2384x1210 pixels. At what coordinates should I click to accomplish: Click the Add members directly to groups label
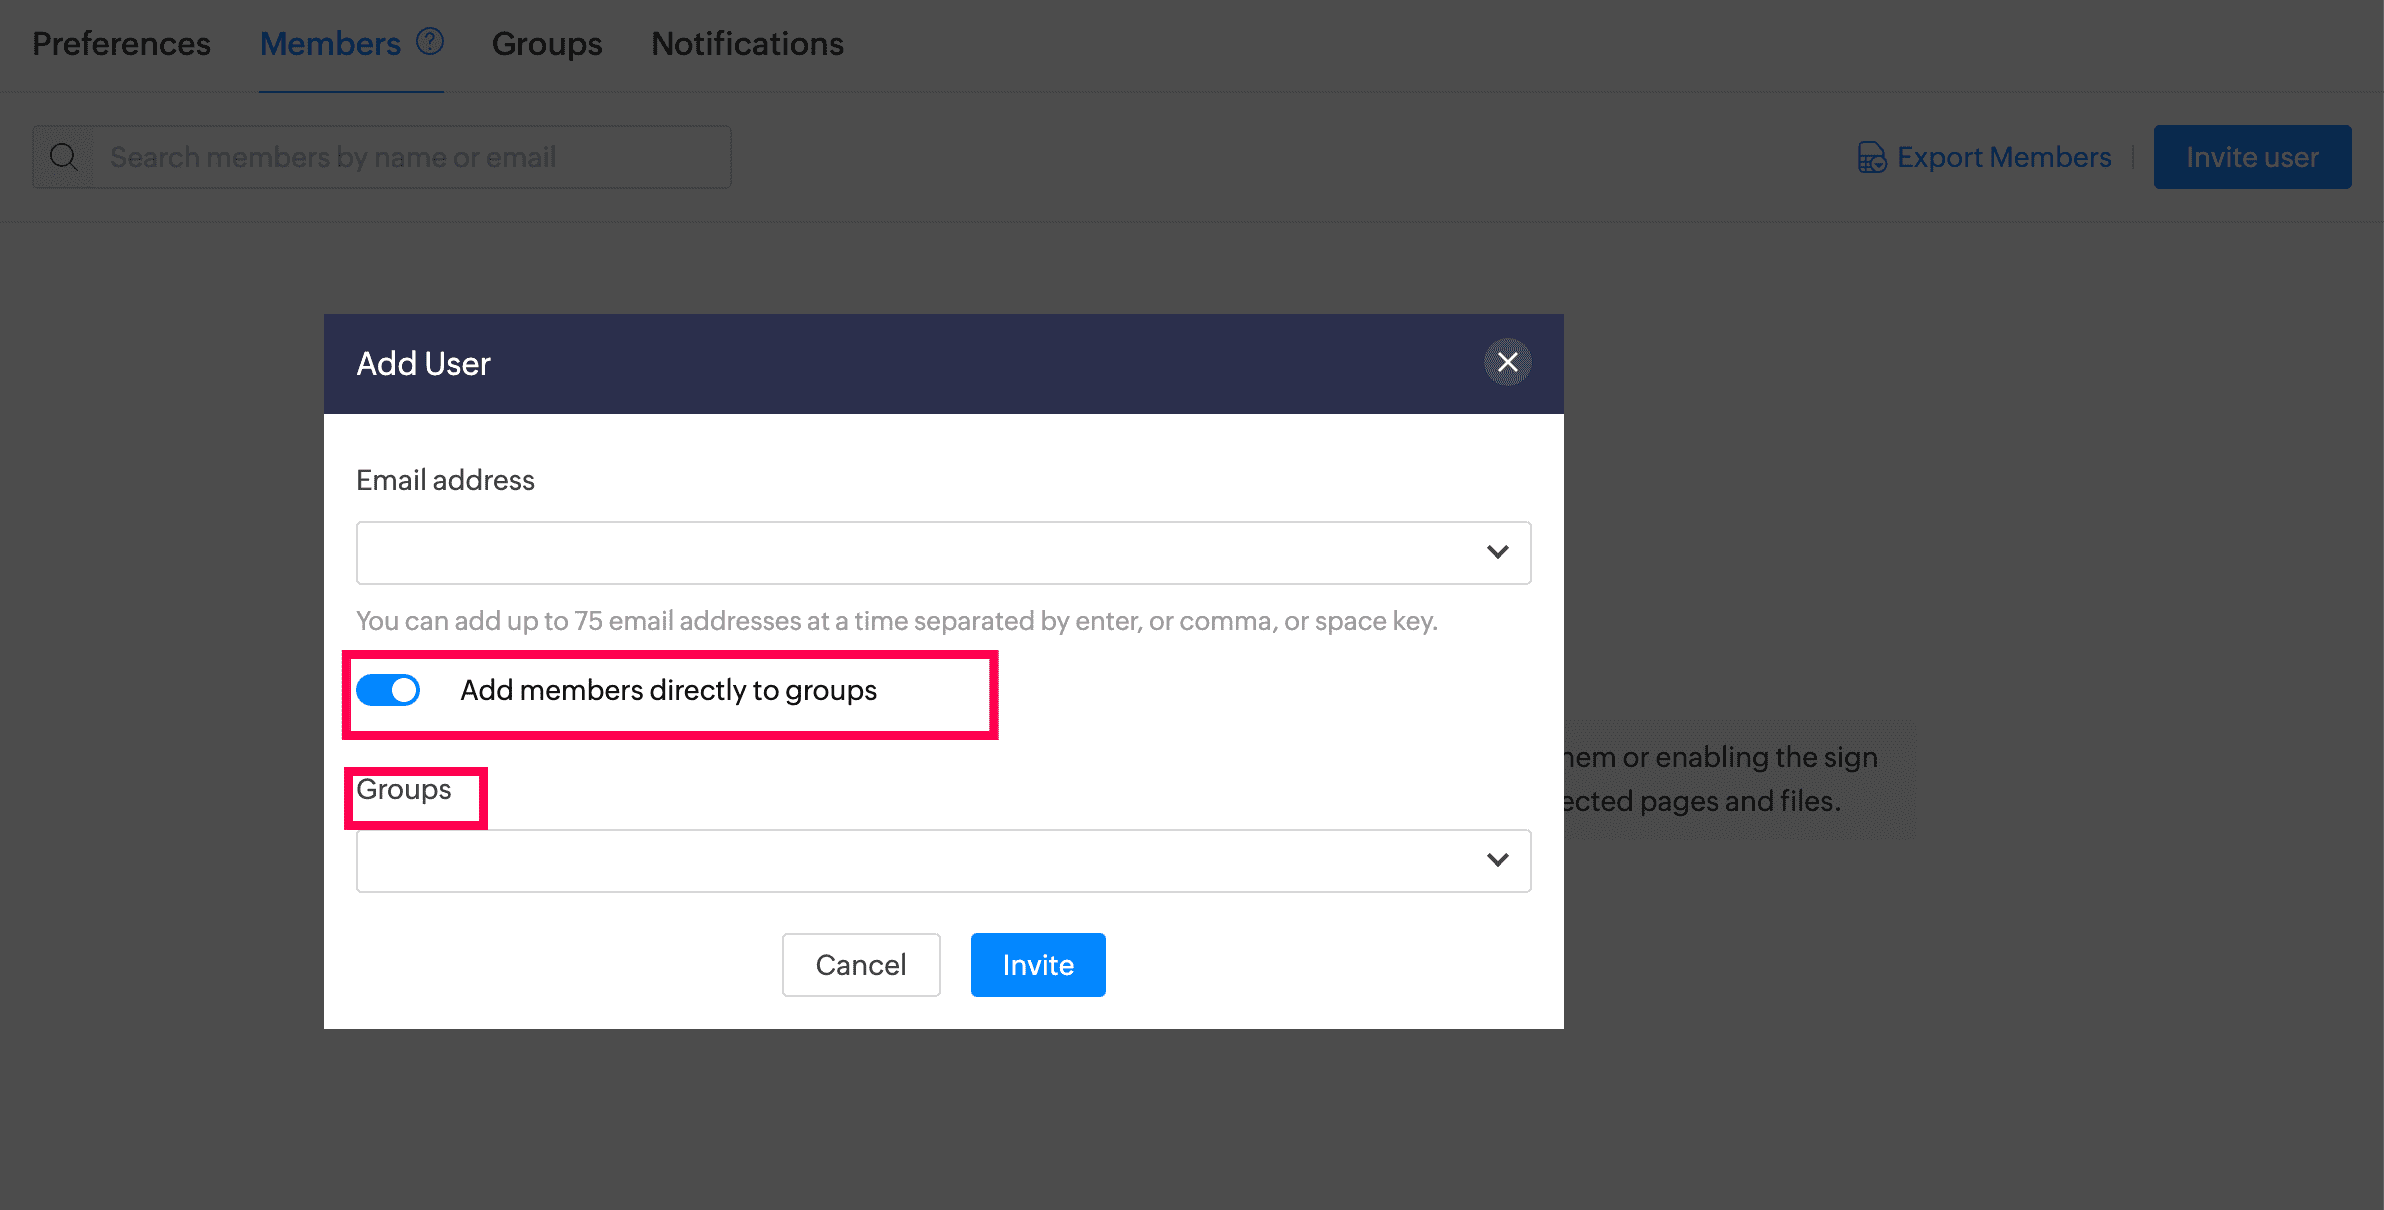click(668, 690)
